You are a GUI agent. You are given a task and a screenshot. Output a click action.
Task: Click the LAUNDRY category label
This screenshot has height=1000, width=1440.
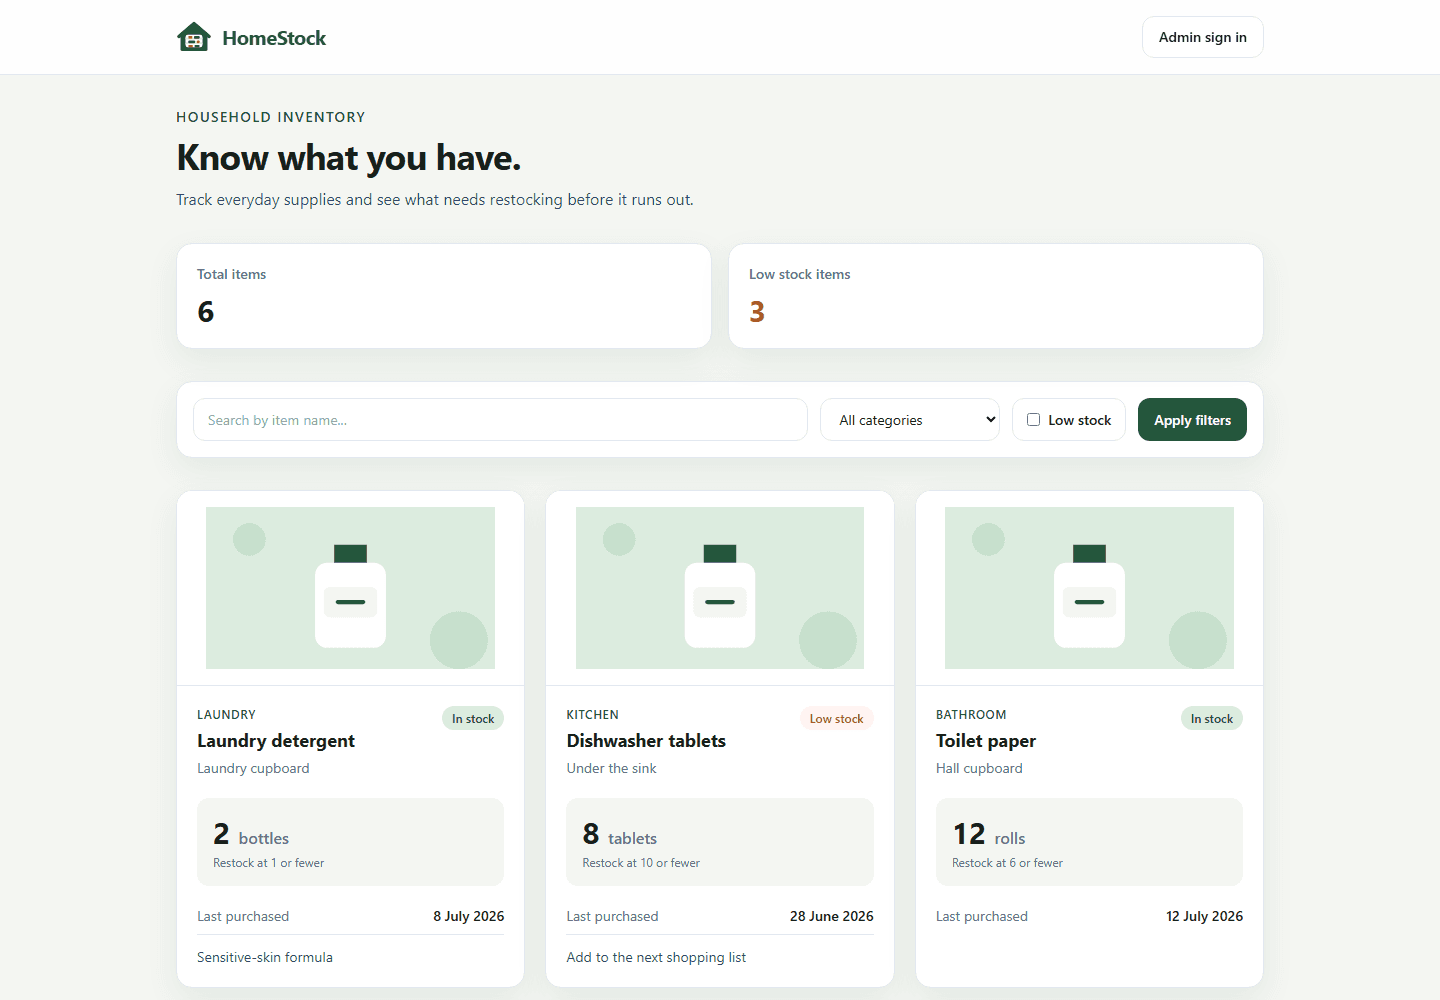[226, 715]
